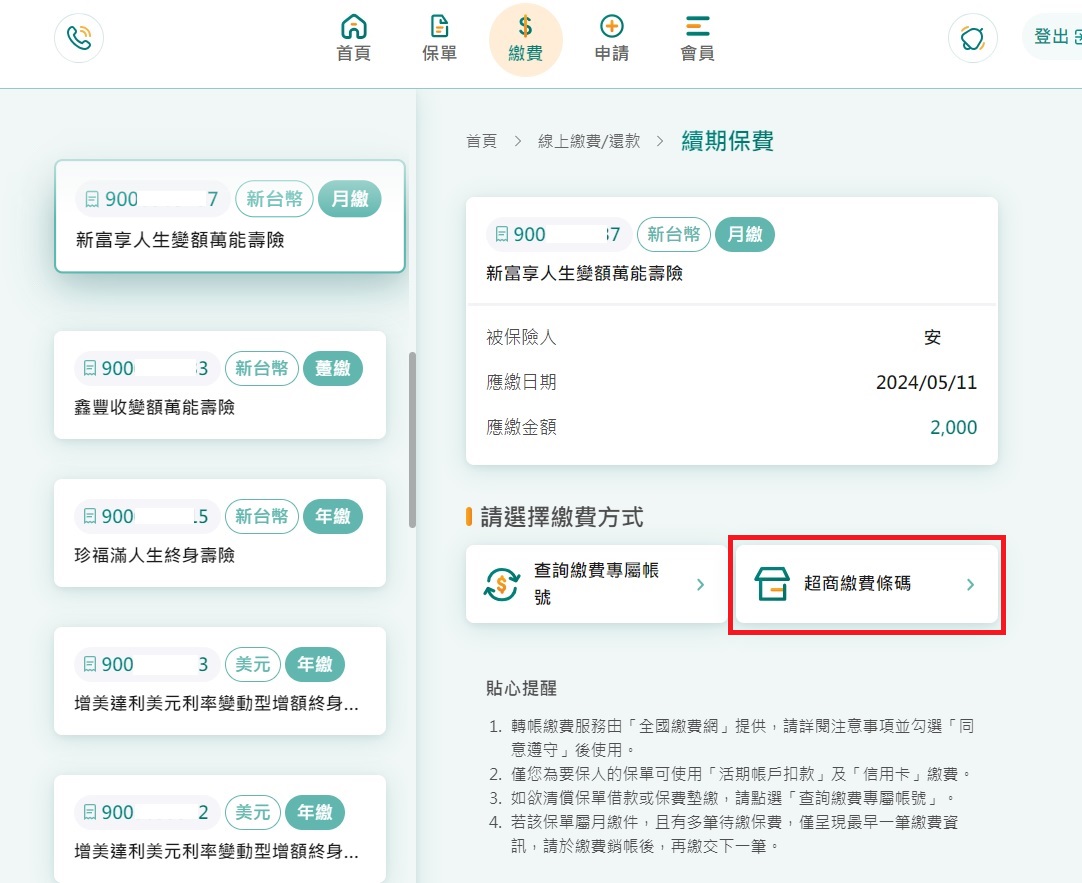Click 查詢繳費專屬帳號 payment option
The height and width of the screenshot is (883, 1082).
tap(596, 584)
